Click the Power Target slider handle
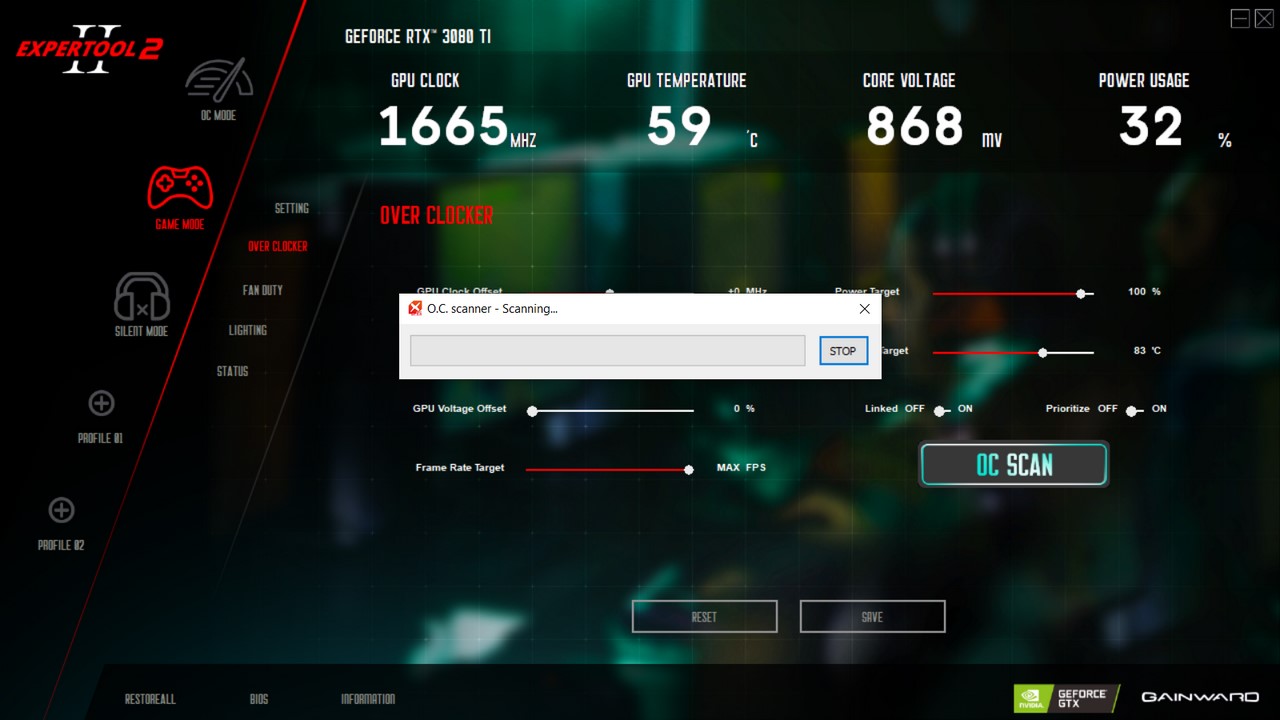The image size is (1280, 720). (1081, 294)
